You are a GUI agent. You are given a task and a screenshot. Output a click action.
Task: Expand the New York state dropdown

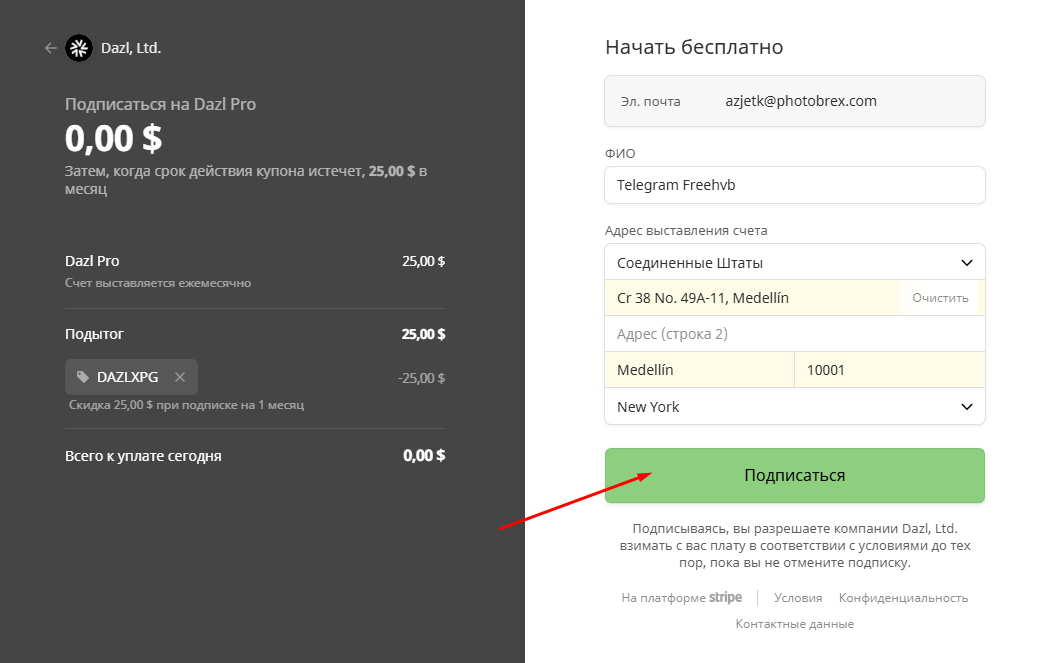point(780,407)
